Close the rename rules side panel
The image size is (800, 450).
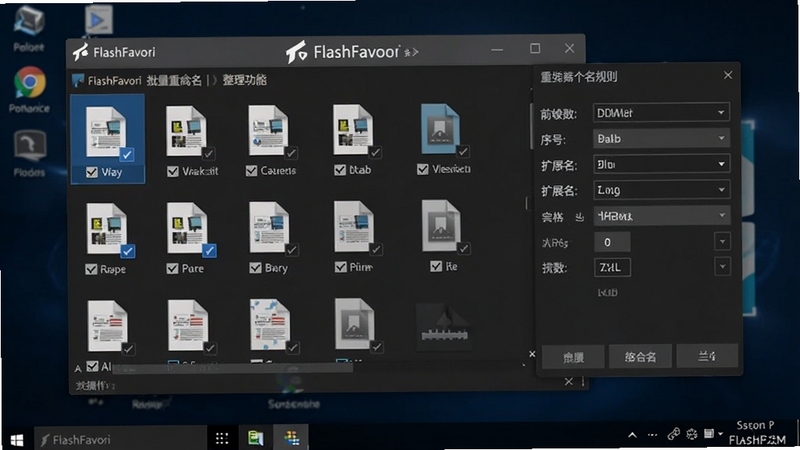pyautogui.click(x=728, y=76)
